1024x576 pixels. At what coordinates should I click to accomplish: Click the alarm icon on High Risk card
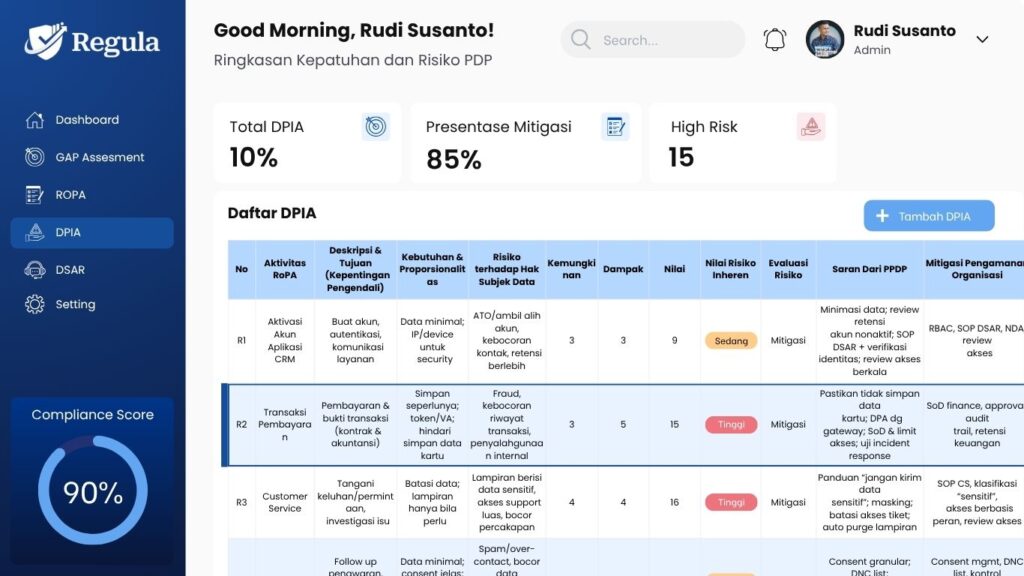[x=813, y=126]
